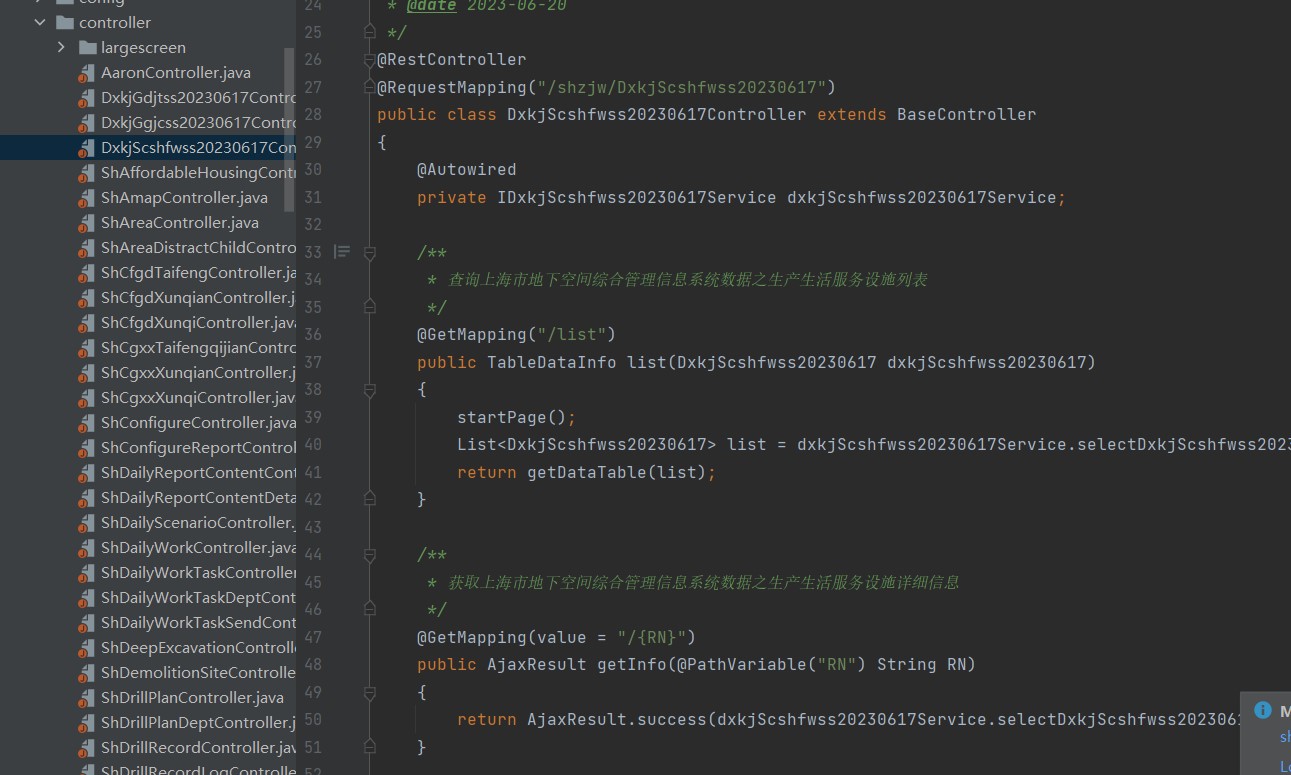The height and width of the screenshot is (775, 1291).
Task: Open ShConfigureController.java file
Action: click(x=198, y=422)
